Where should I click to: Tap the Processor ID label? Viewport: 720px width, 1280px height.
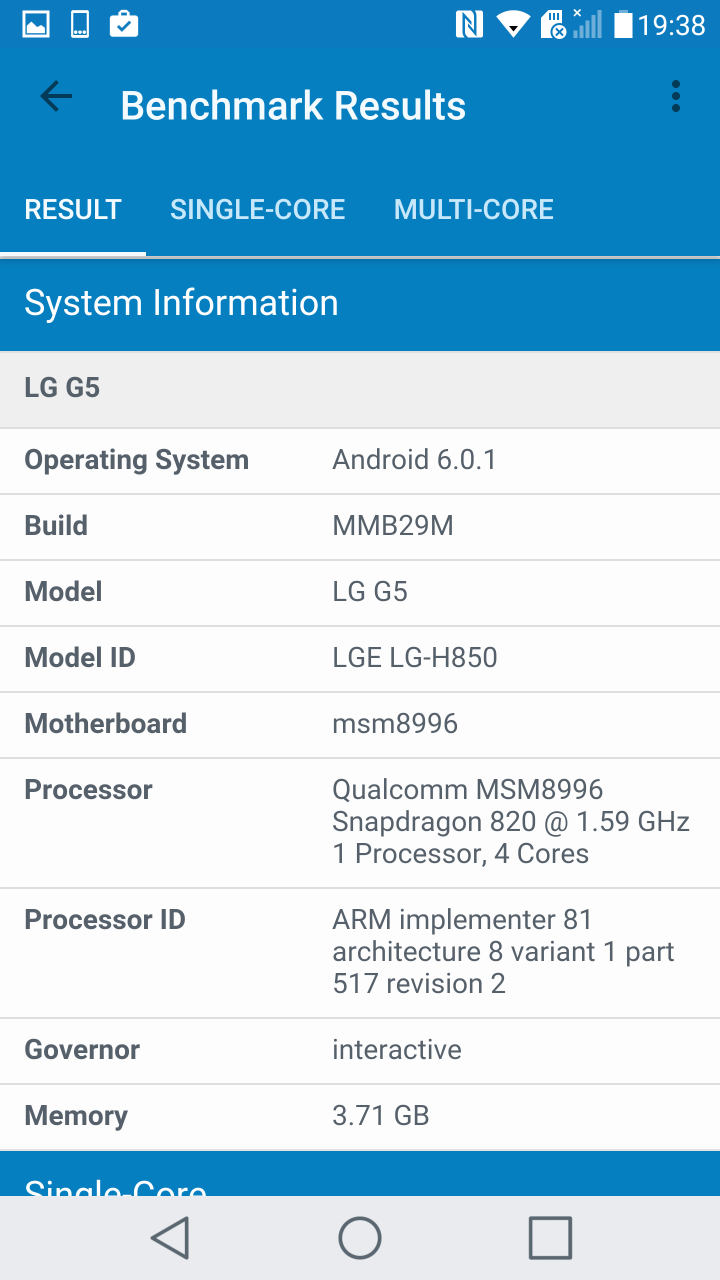click(x=105, y=920)
